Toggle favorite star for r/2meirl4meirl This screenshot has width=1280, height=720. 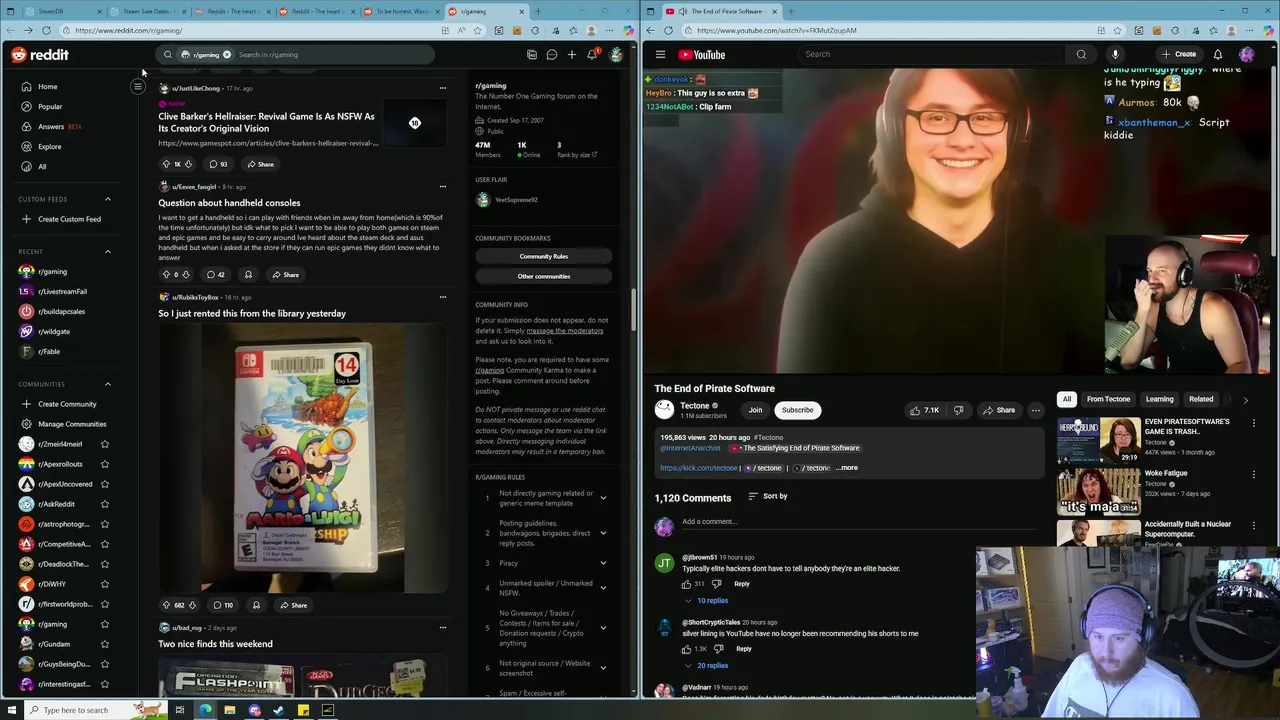(x=104, y=444)
